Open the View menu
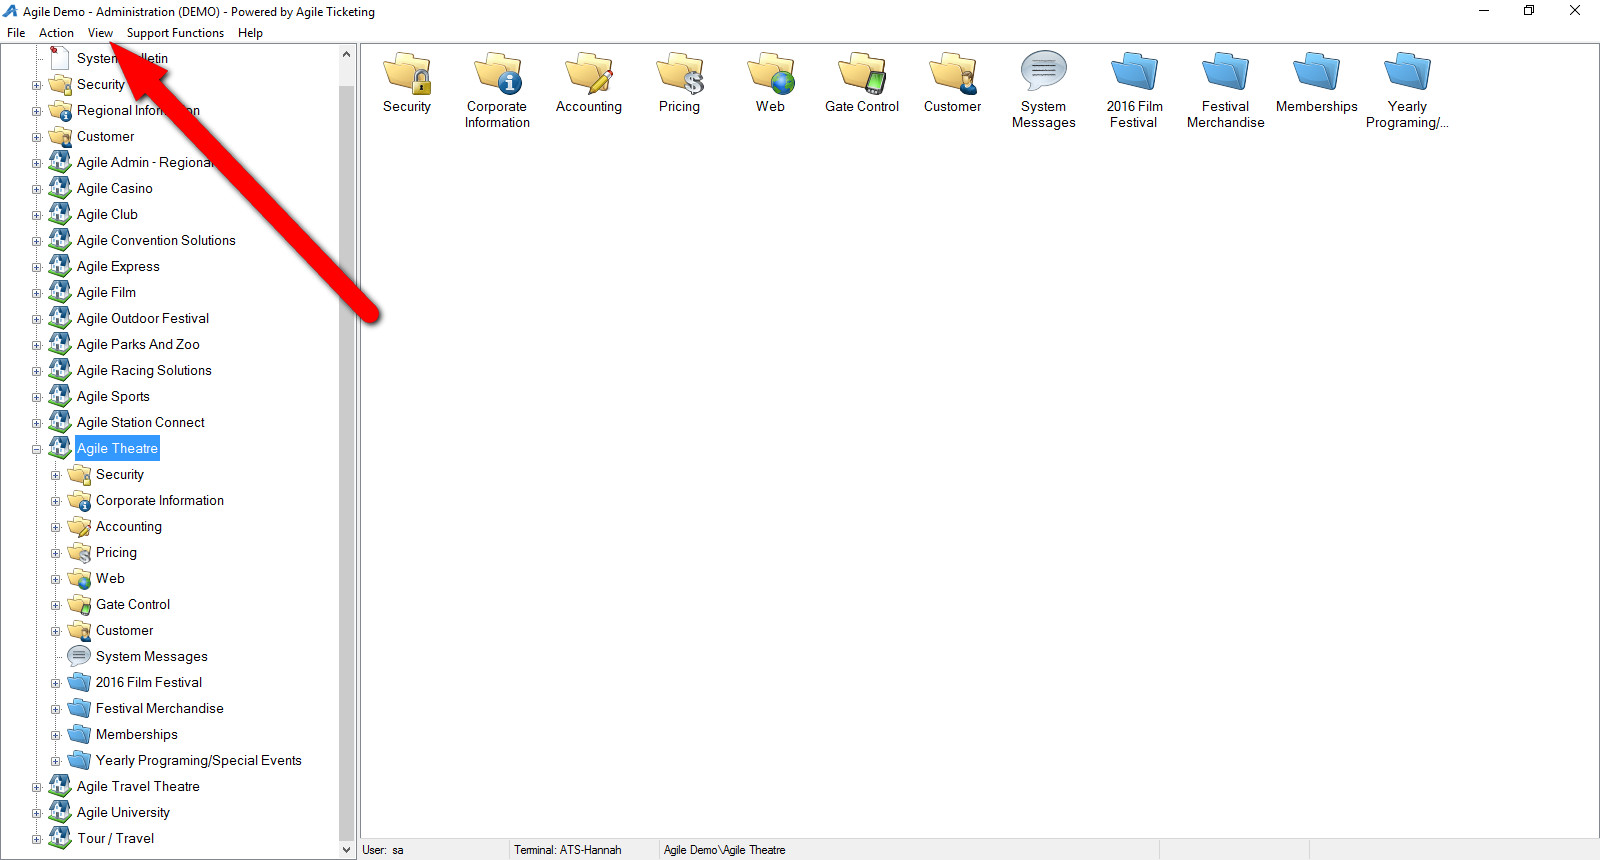Image resolution: width=1600 pixels, height=860 pixels. click(100, 33)
